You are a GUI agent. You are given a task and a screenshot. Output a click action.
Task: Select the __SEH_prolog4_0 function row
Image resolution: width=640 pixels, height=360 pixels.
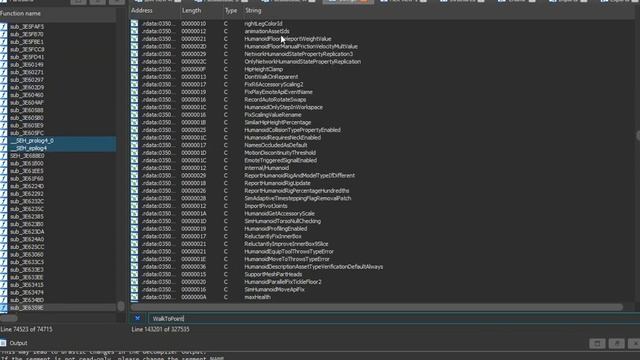[x=58, y=140]
